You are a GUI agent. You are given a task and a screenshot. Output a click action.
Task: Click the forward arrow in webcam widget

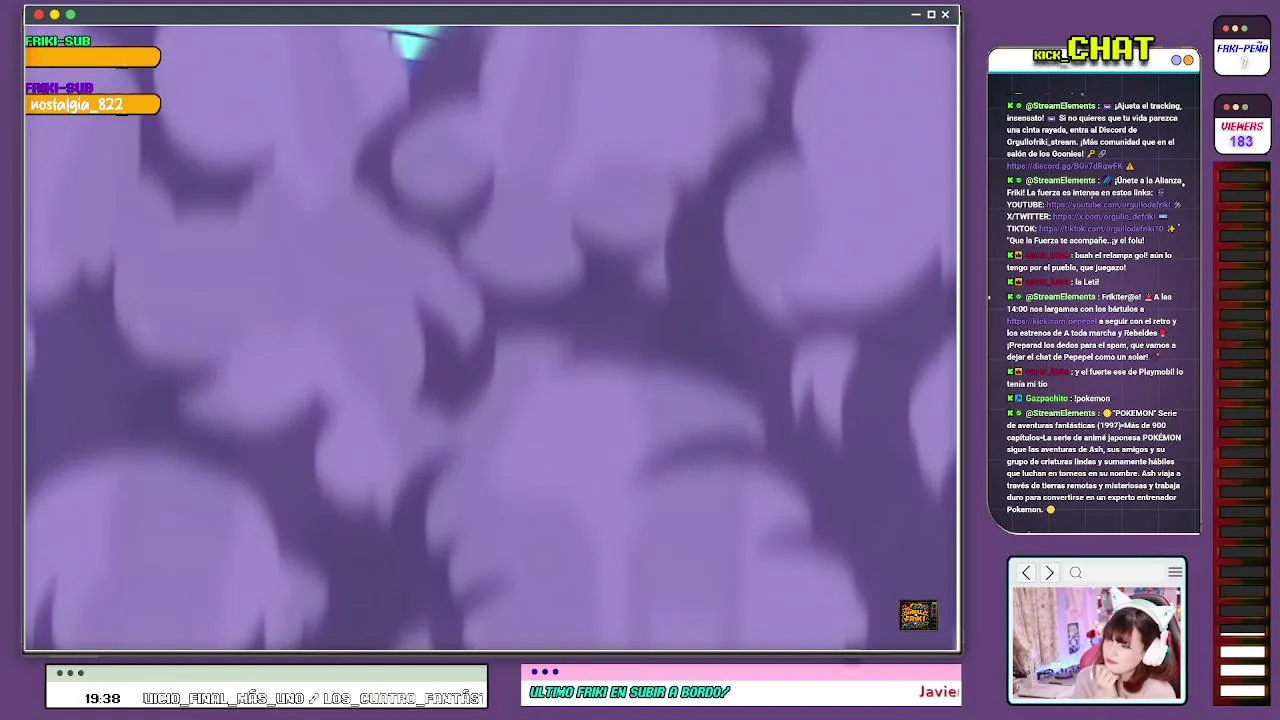1049,573
